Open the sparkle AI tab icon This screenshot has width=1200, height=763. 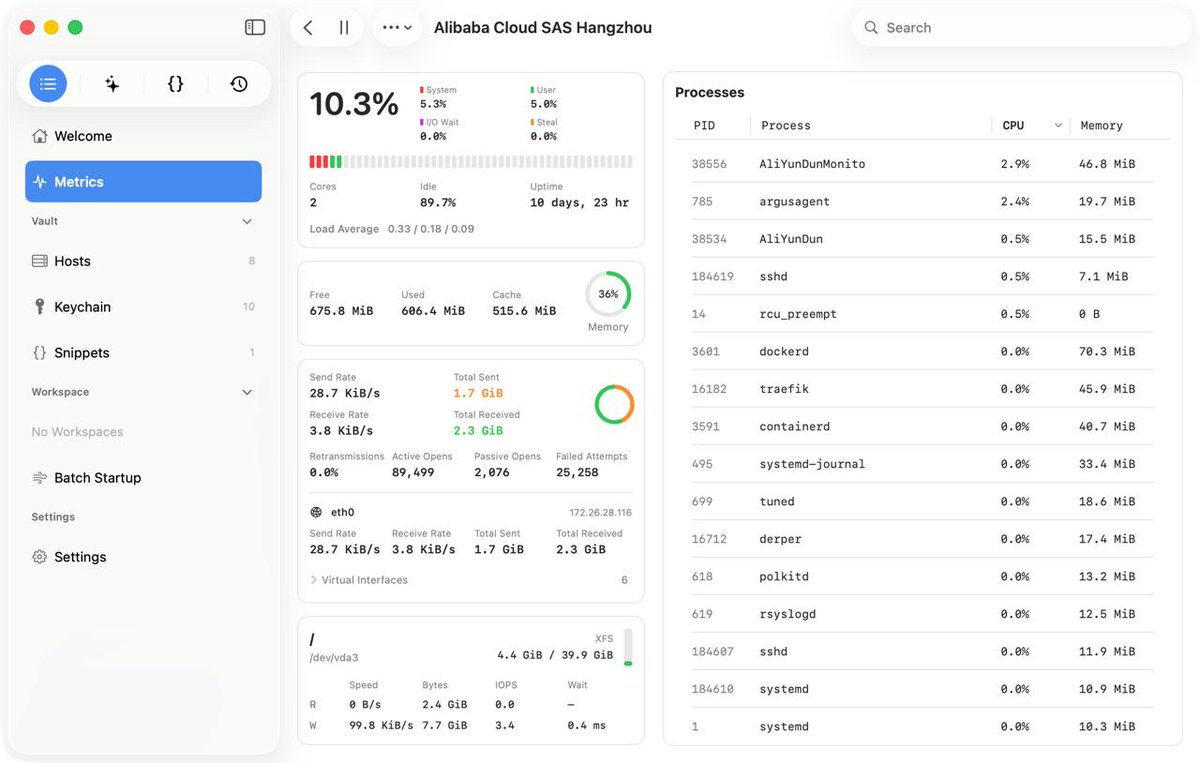pyautogui.click(x=112, y=84)
